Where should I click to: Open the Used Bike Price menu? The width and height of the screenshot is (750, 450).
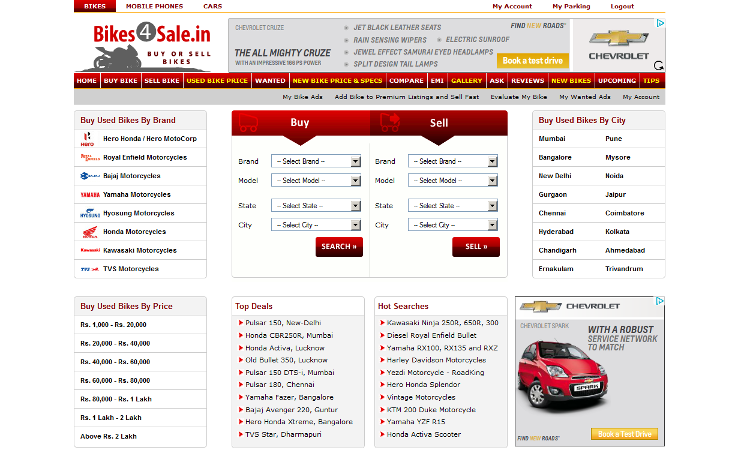[x=217, y=81]
